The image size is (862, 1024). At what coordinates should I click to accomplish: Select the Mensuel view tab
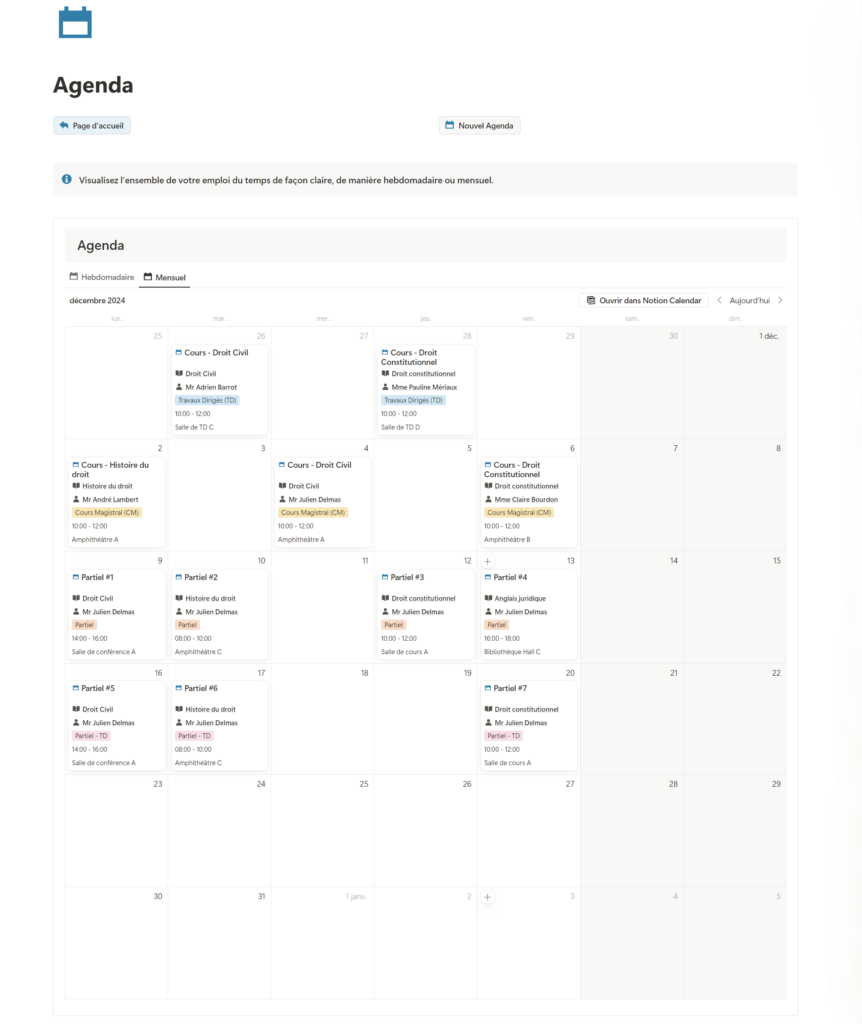coord(164,277)
